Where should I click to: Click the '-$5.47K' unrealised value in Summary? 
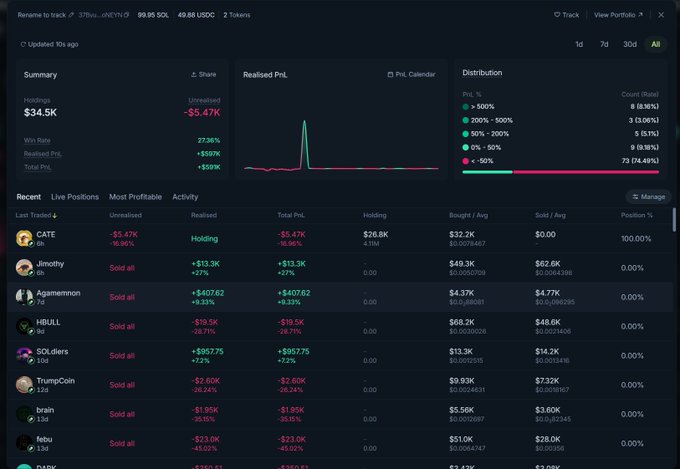202,113
